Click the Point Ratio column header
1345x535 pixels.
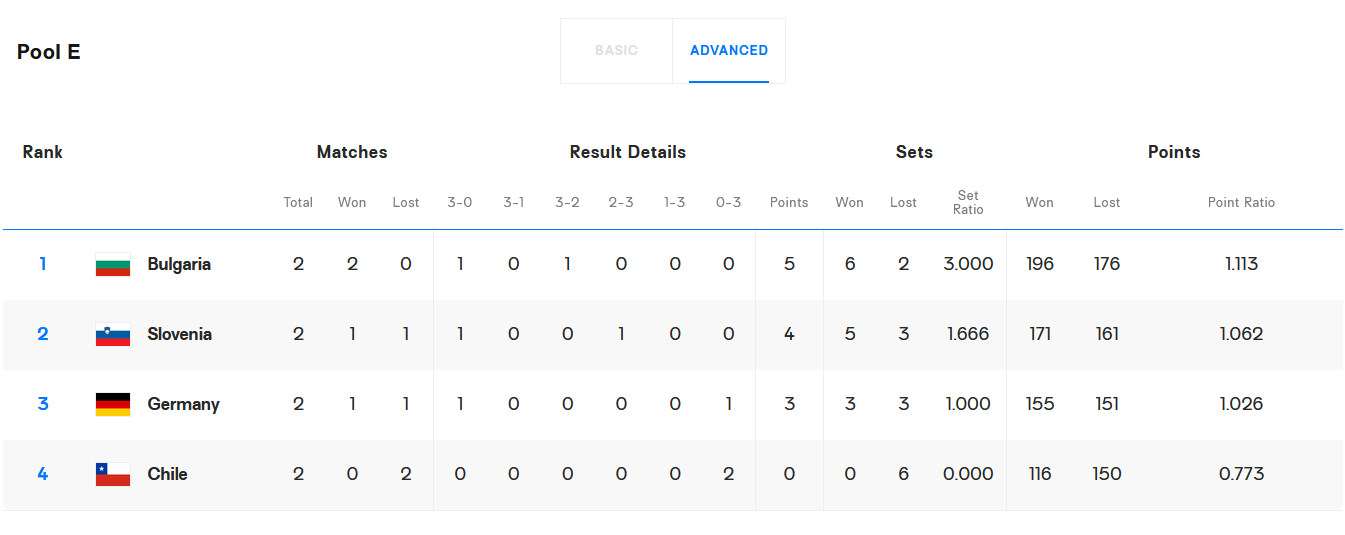[x=1241, y=202]
